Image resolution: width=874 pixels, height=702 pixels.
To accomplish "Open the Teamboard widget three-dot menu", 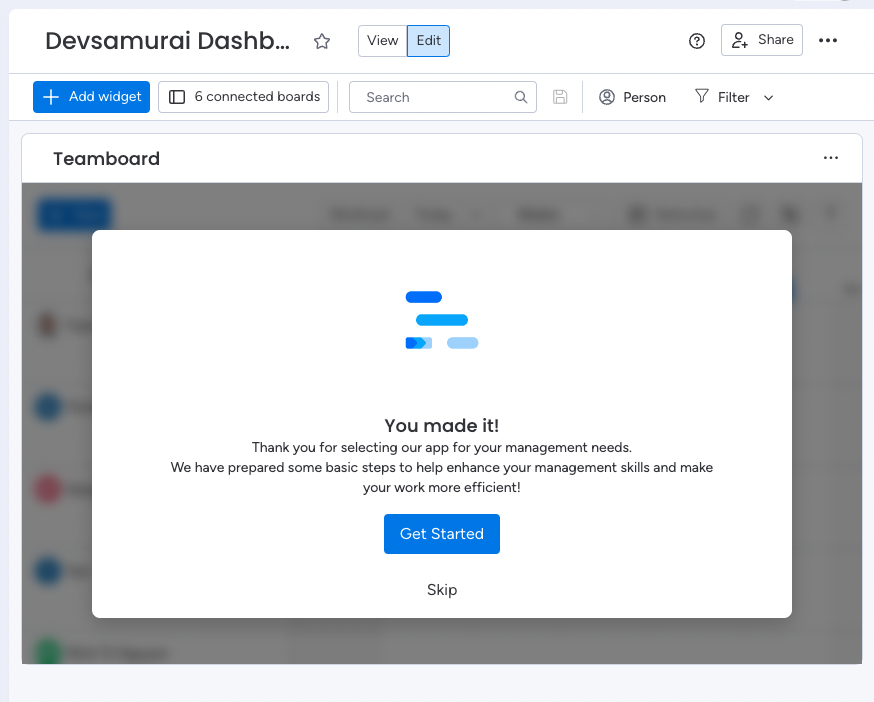I will tap(831, 158).
